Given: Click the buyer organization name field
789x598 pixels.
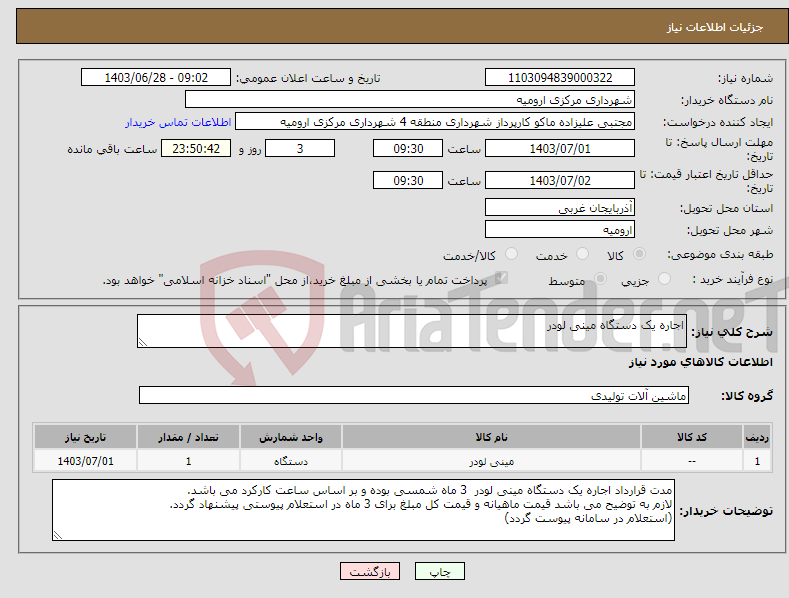Looking at the screenshot, I should pos(410,99).
